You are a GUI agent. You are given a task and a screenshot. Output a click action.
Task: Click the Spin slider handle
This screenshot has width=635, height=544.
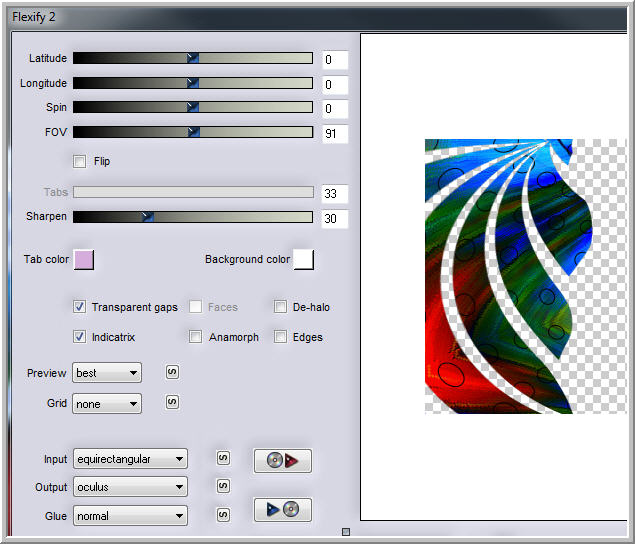point(193,107)
